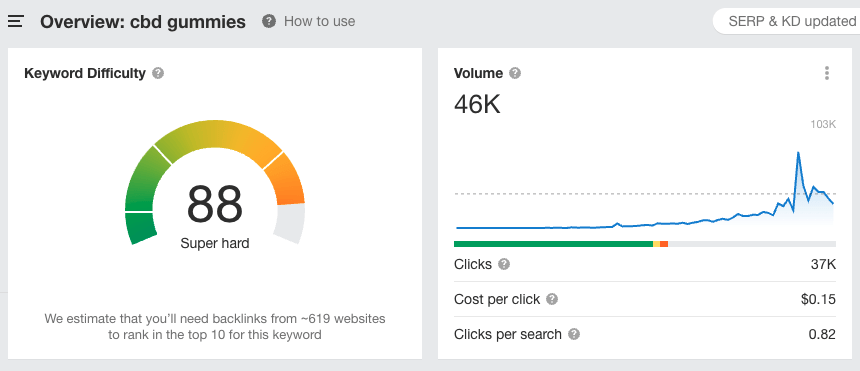
Task: Click the 46K volume value
Action: (x=477, y=104)
